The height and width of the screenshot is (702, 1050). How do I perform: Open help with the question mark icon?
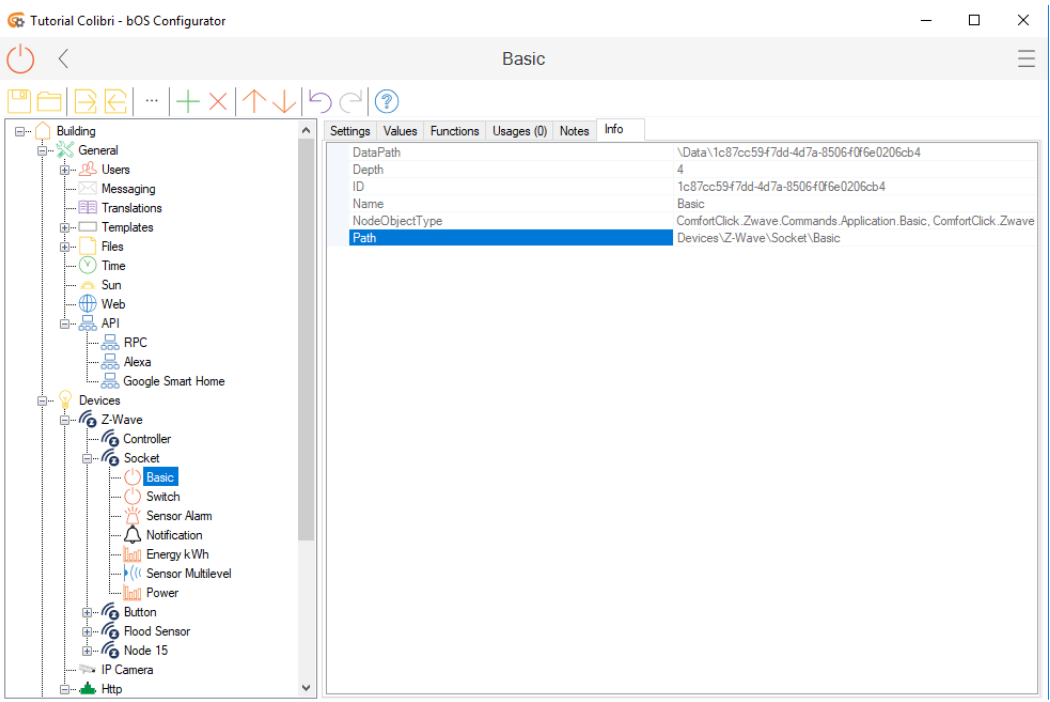387,101
